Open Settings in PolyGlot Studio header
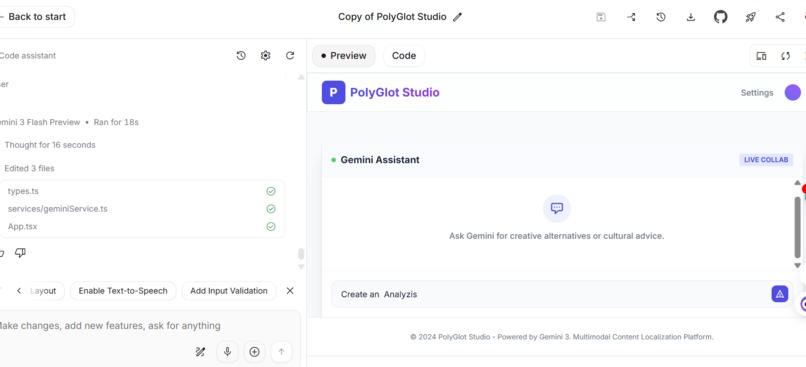The width and height of the screenshot is (806, 367). point(757,93)
